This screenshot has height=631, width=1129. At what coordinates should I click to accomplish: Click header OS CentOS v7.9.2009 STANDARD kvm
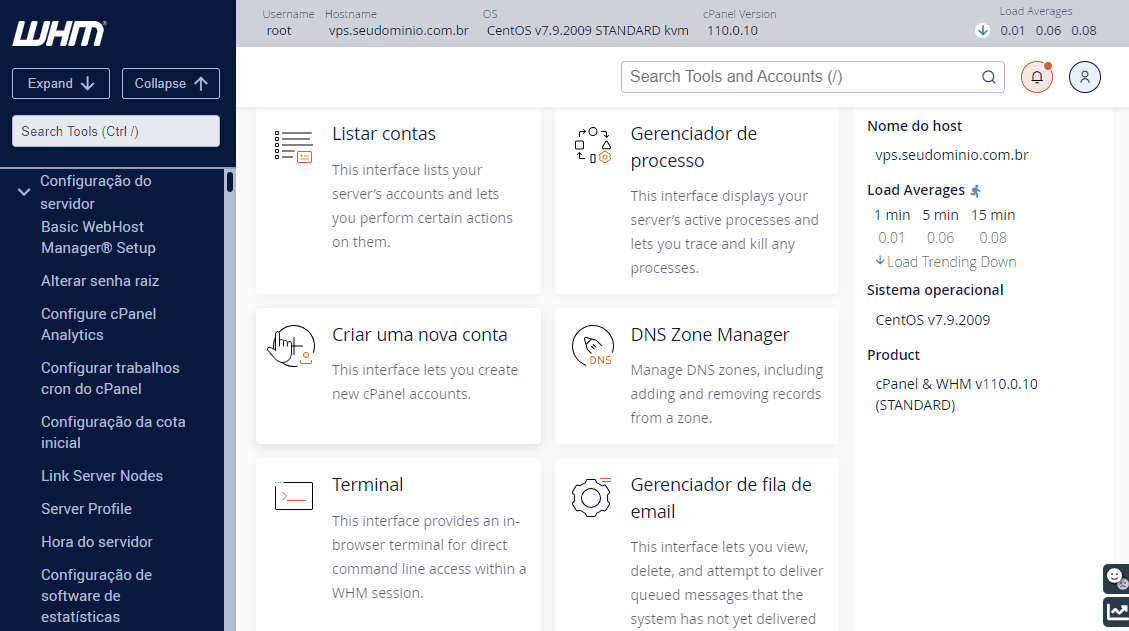pyautogui.click(x=588, y=30)
